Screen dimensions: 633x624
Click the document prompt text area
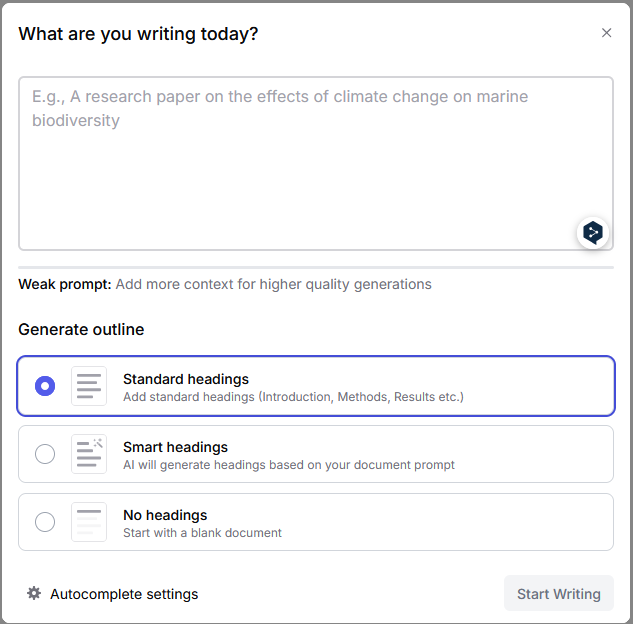click(300, 160)
